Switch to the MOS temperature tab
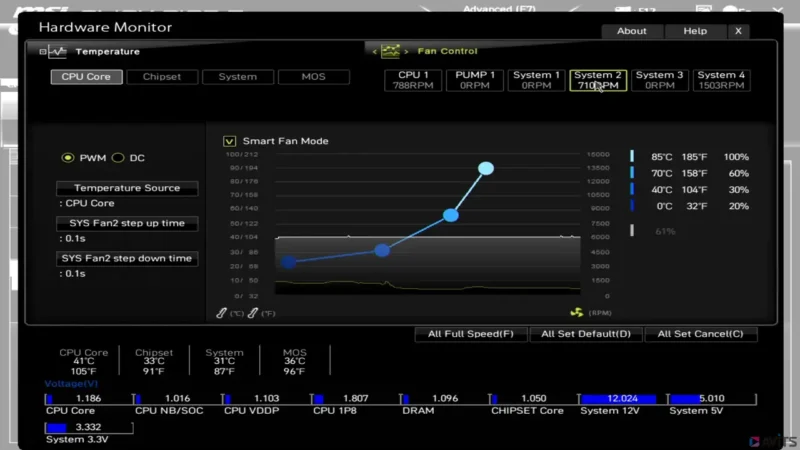 pyautogui.click(x=314, y=77)
